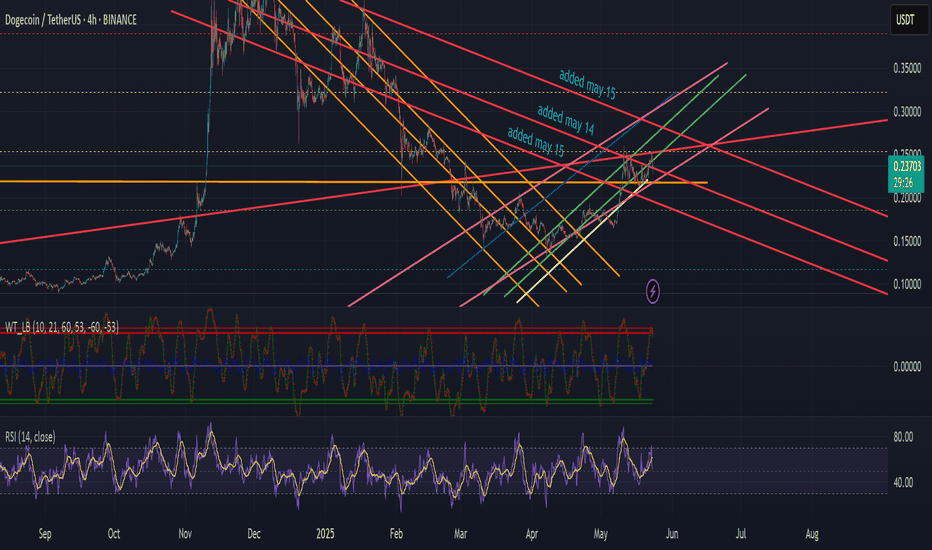Click the 0.15000 price axis label
Viewport: 932px width, 550px height.
click(907, 241)
